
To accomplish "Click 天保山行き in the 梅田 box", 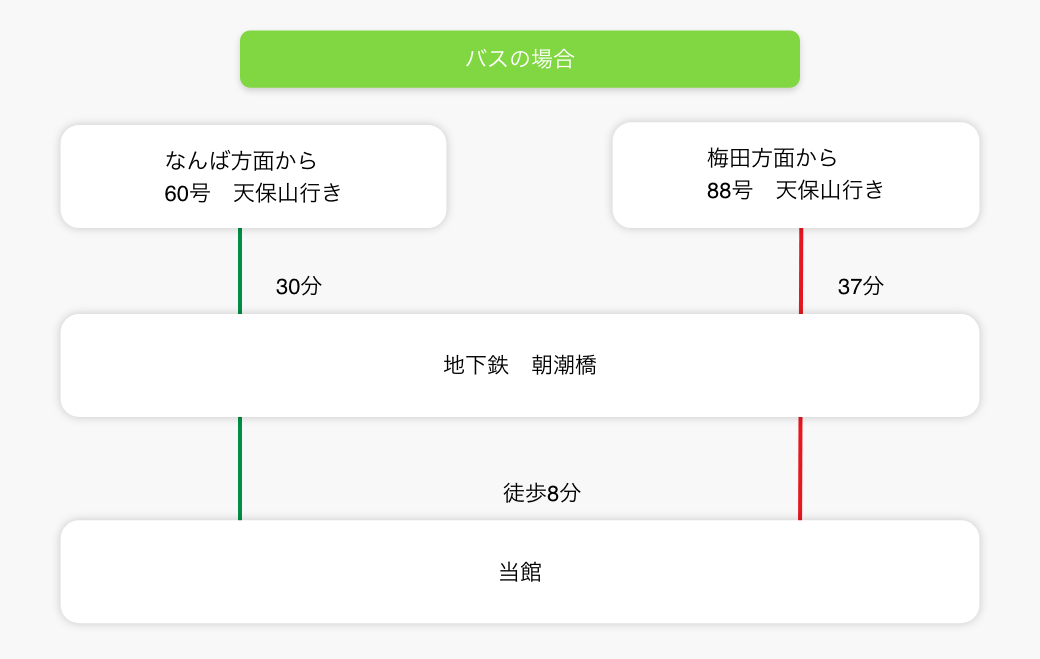I will click(830, 190).
